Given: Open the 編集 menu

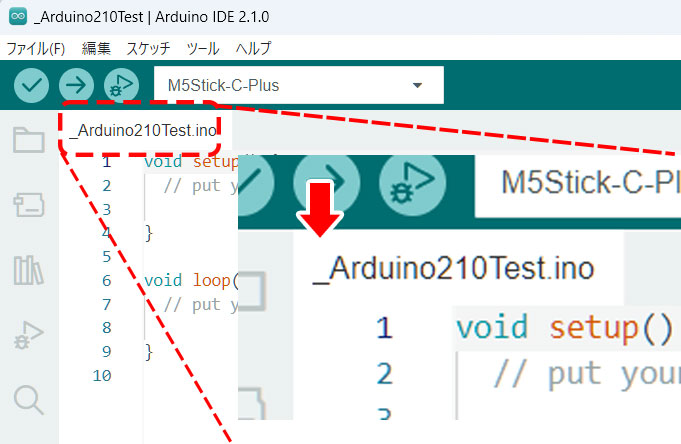Looking at the screenshot, I should 96,48.
